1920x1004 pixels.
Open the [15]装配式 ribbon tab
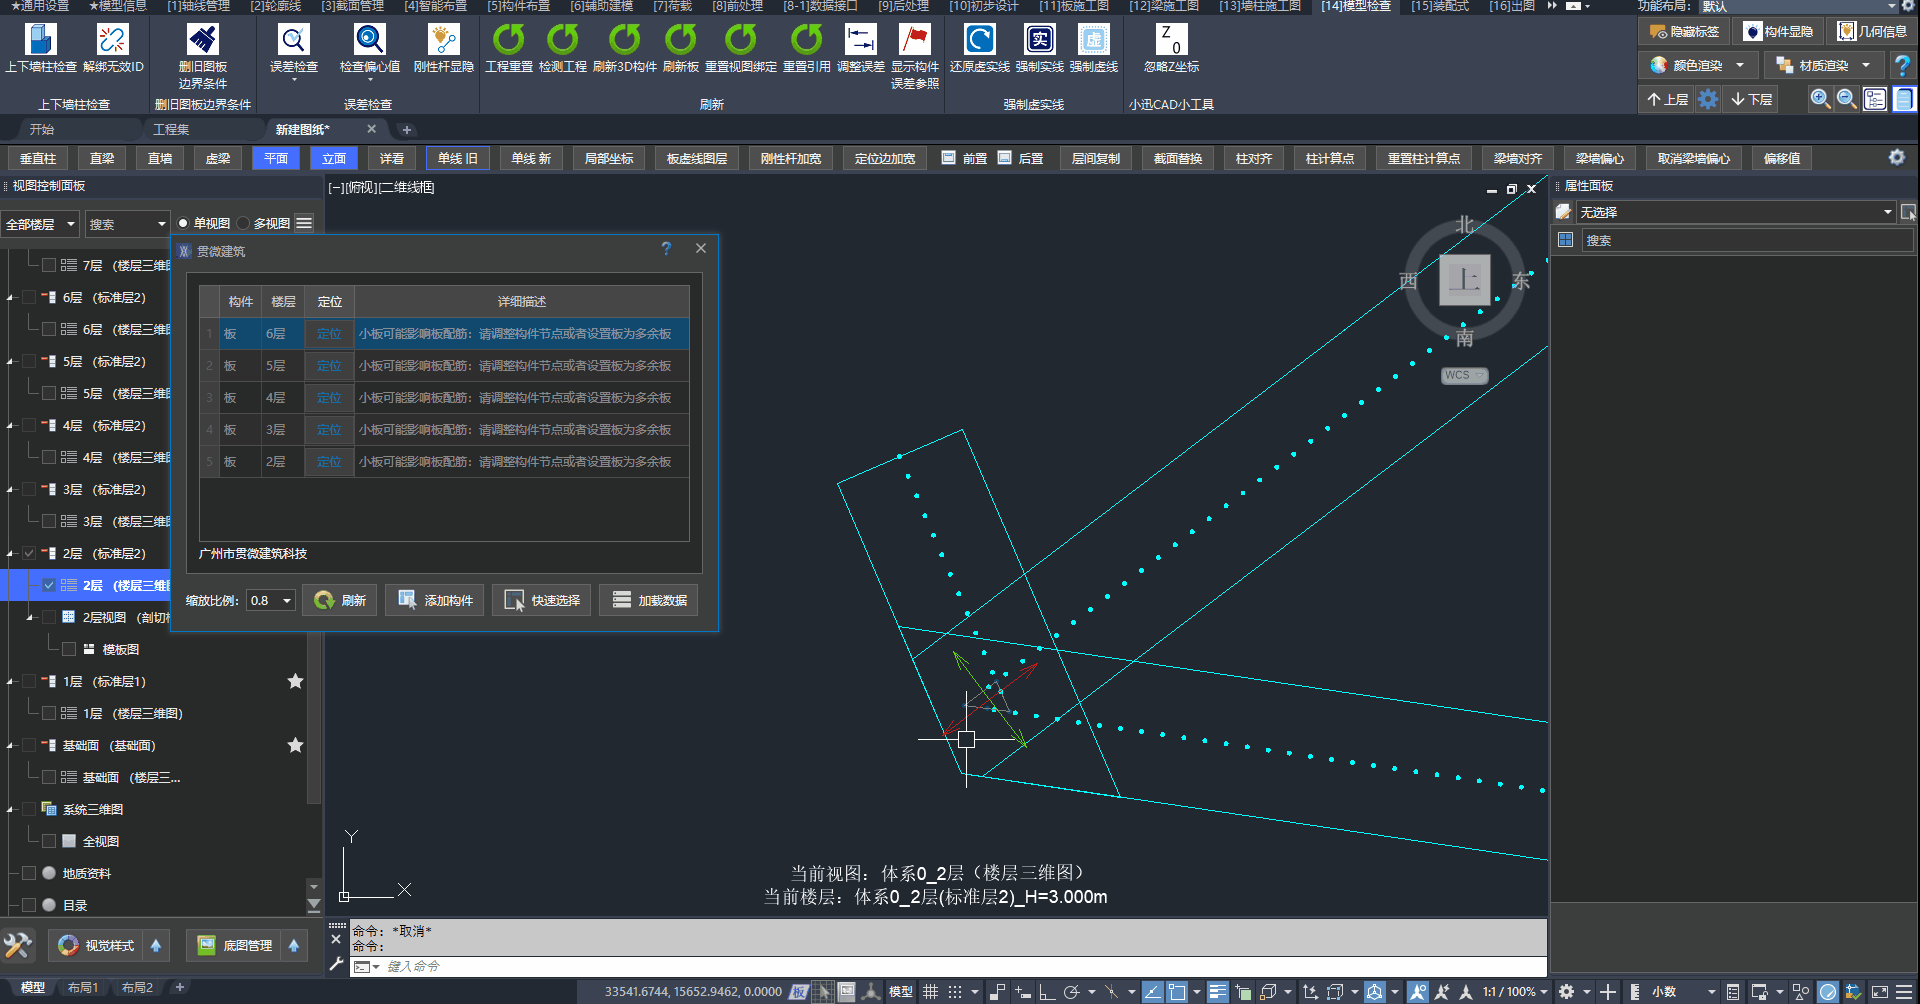point(1440,6)
